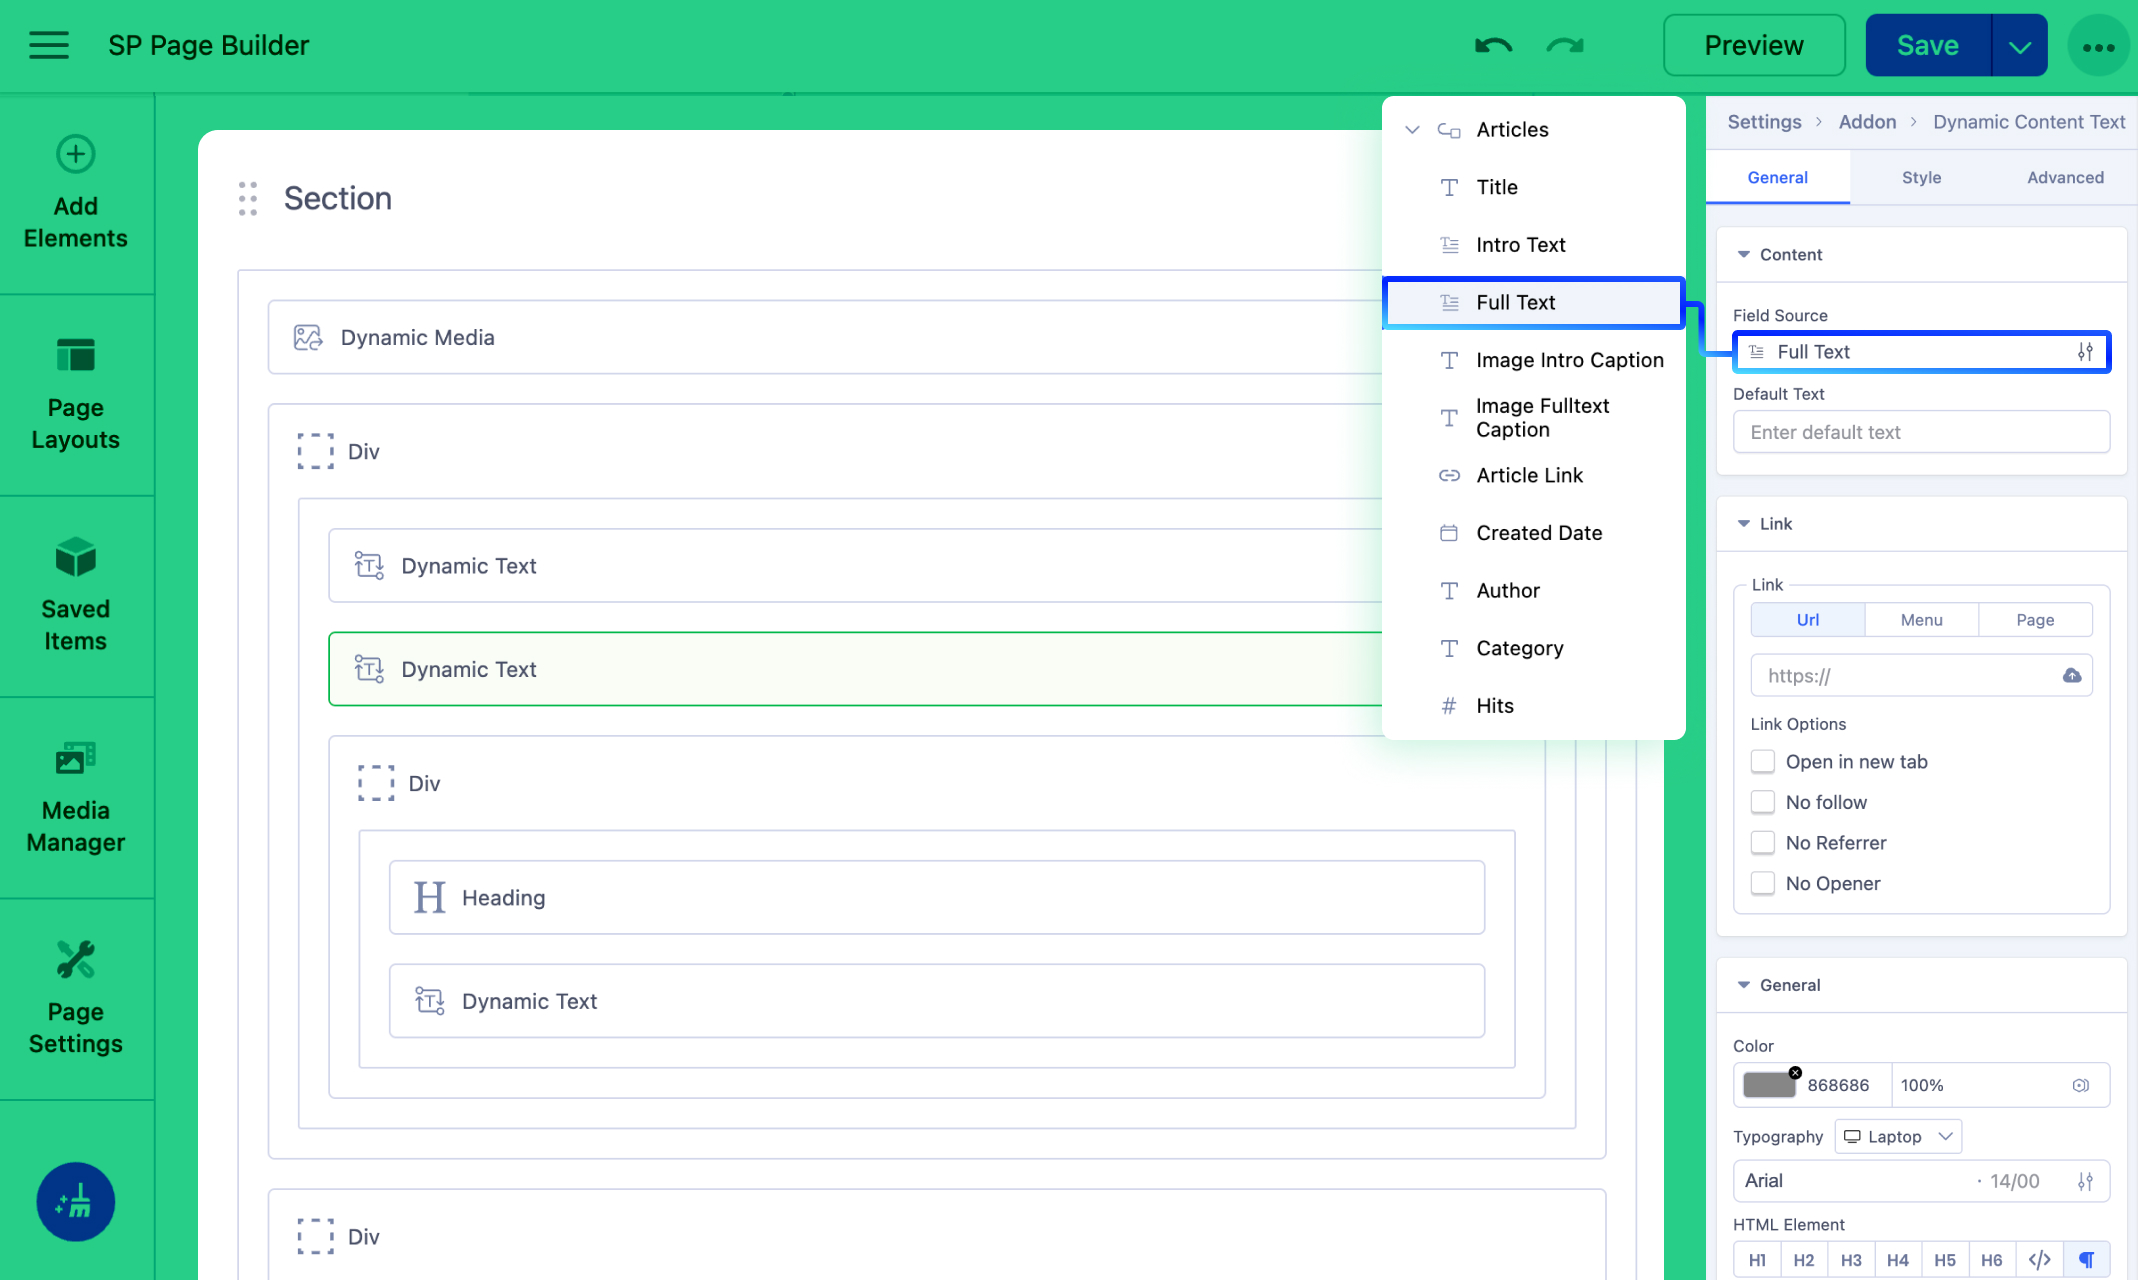The width and height of the screenshot is (2138, 1280).
Task: Click the more options ellipsis icon
Action: click(2098, 46)
